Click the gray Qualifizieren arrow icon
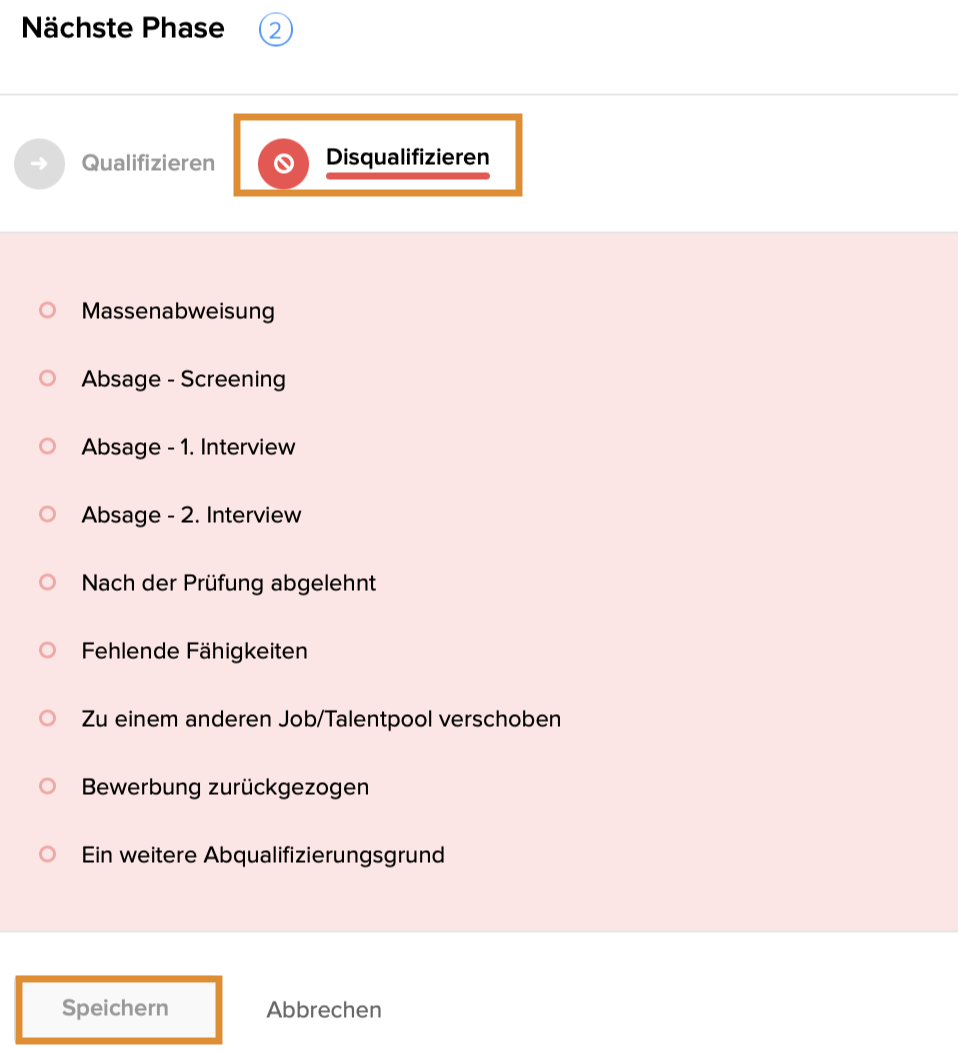Viewport: 958px width, 1054px height. tap(39, 164)
